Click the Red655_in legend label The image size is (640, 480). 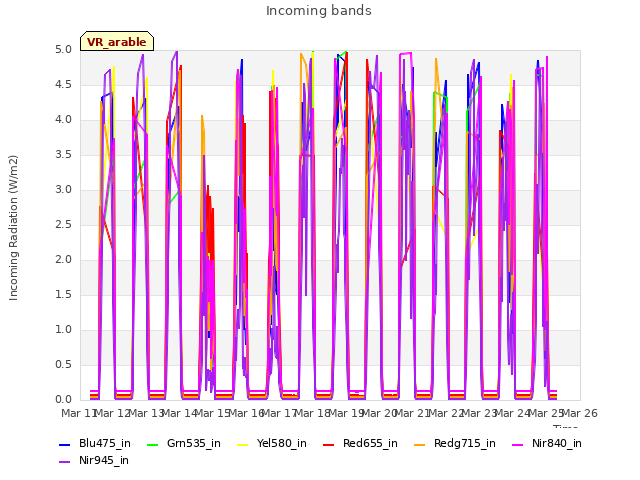(x=370, y=443)
